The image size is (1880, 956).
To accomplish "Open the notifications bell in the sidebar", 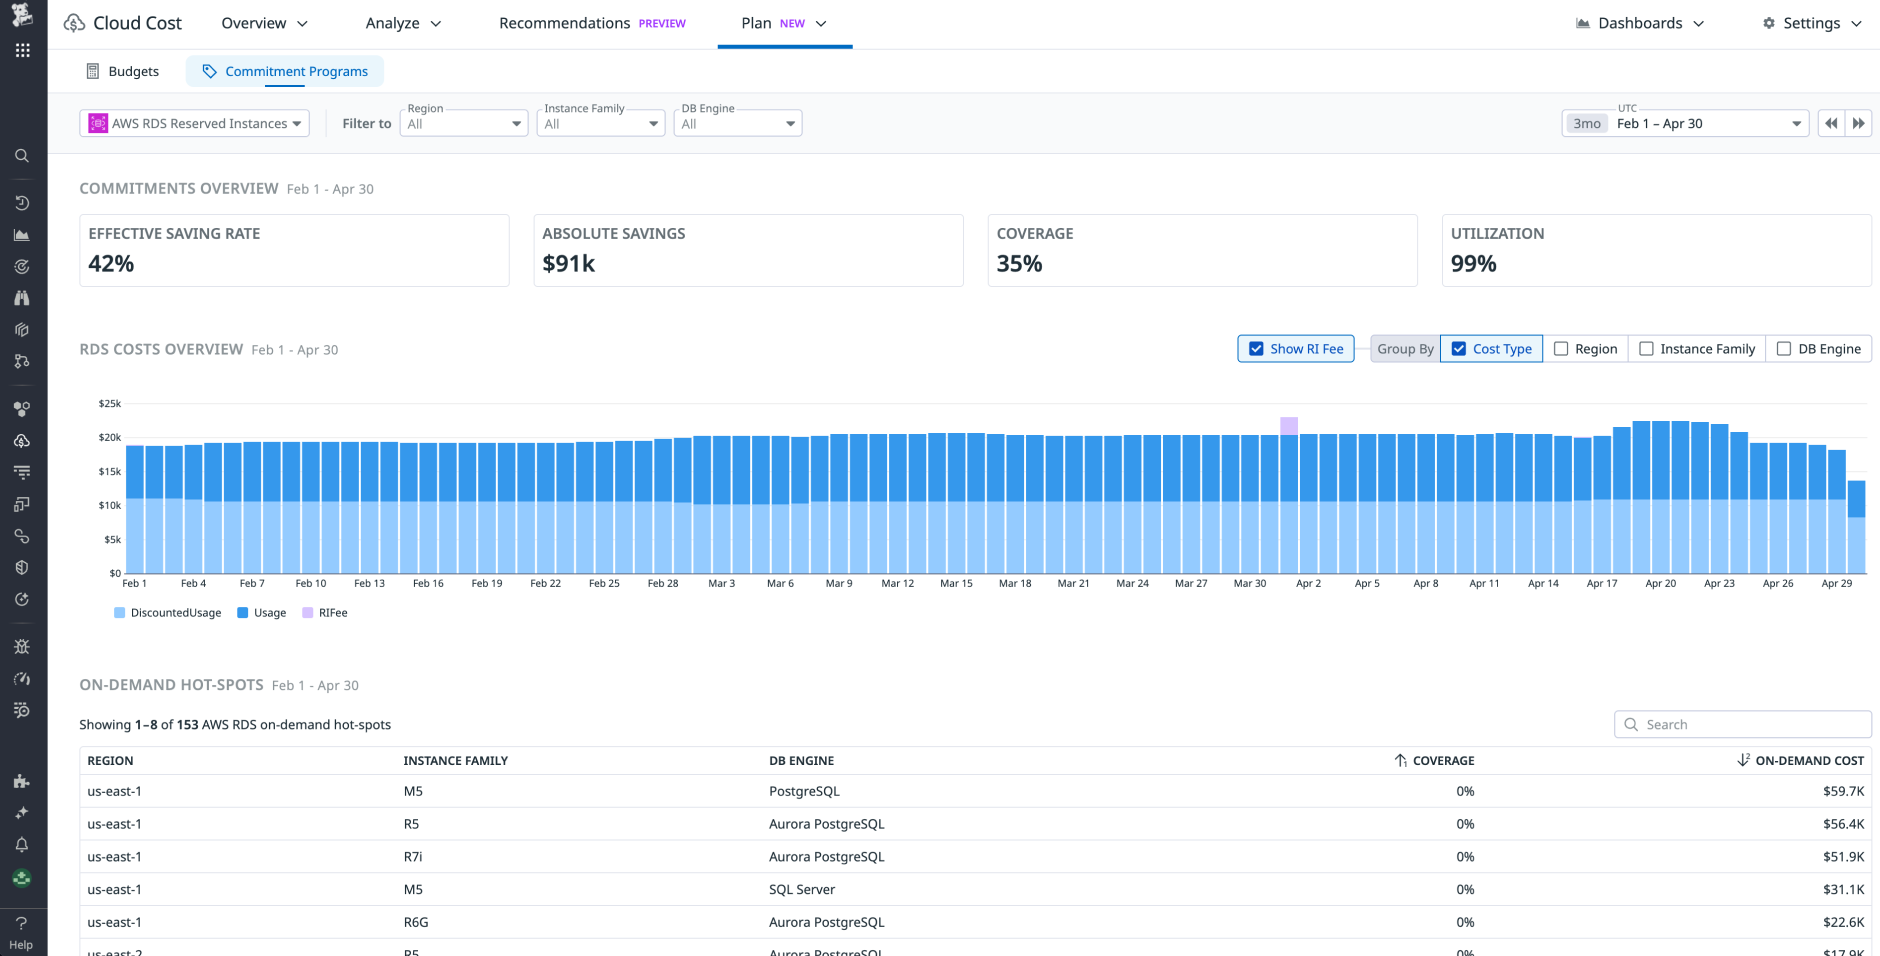I will coord(22,845).
